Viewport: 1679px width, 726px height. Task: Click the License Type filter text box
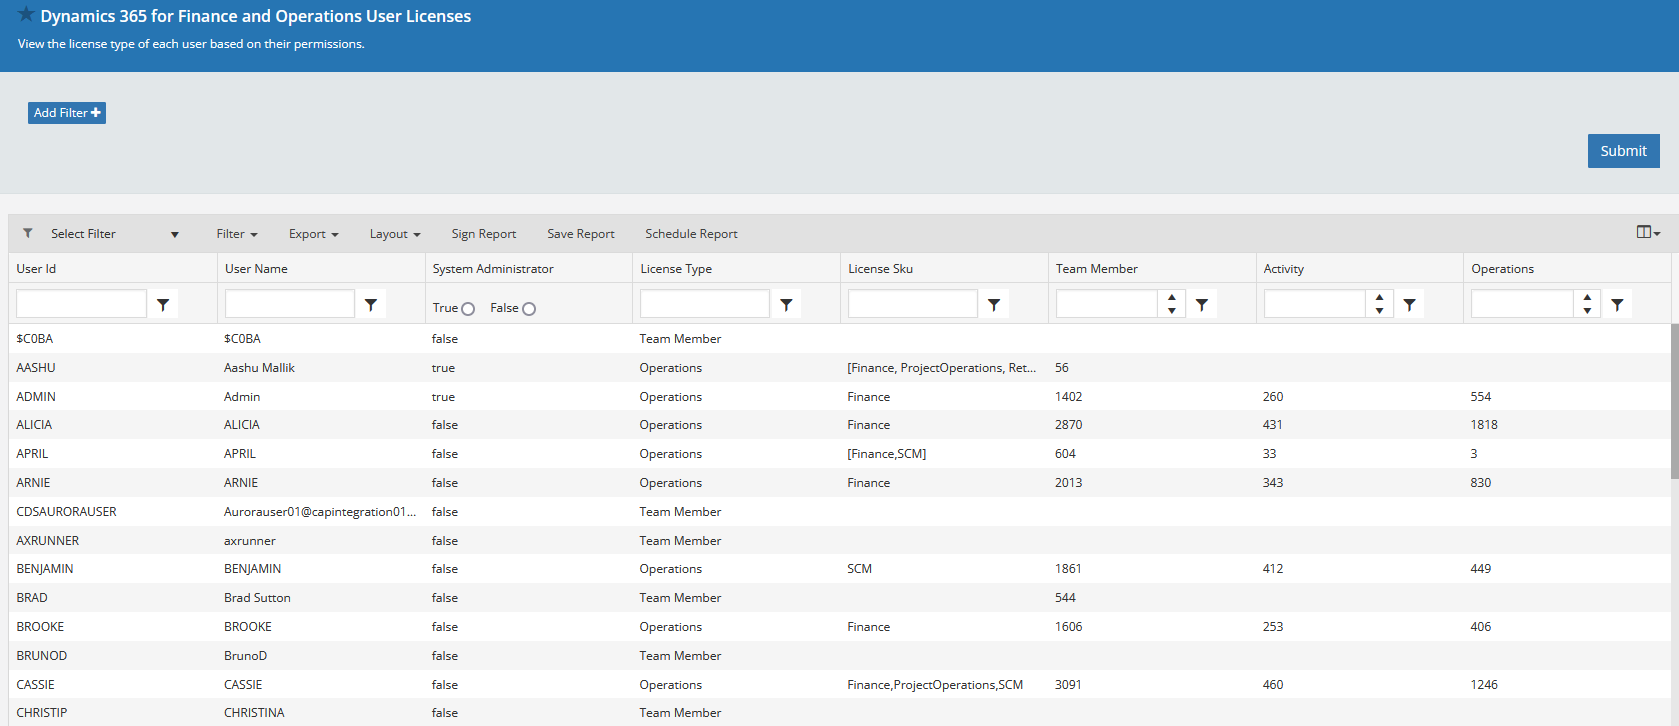(x=705, y=304)
